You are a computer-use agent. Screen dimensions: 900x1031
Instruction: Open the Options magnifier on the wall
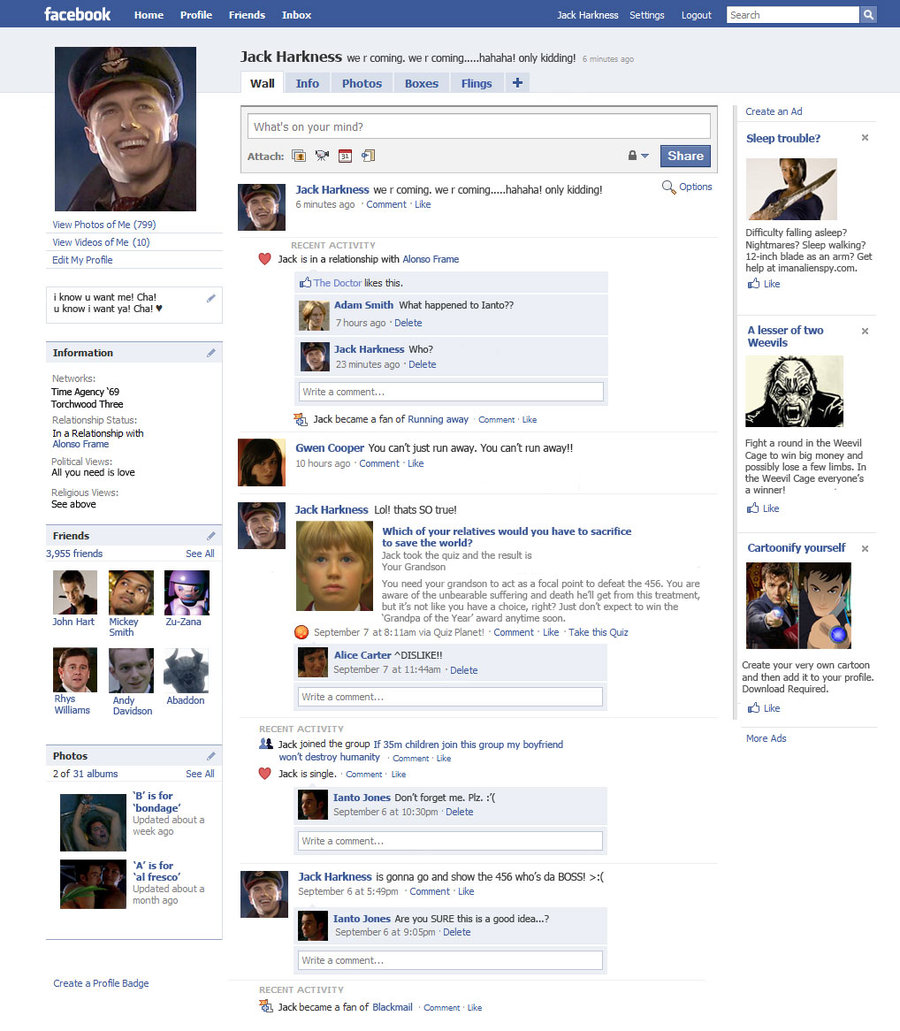tap(669, 187)
